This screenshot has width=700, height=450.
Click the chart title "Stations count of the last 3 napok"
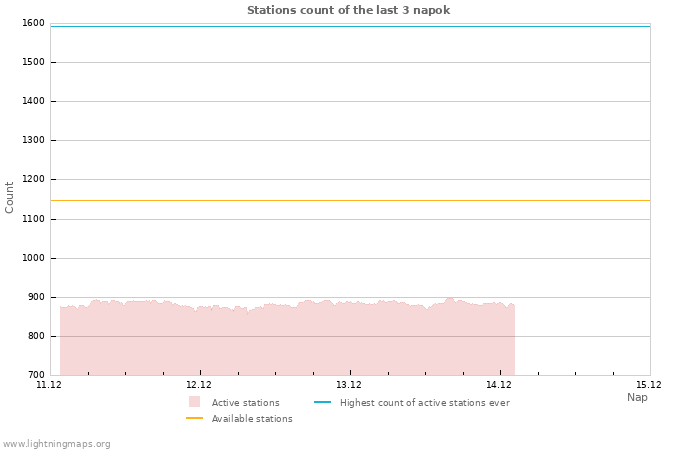tap(348, 10)
